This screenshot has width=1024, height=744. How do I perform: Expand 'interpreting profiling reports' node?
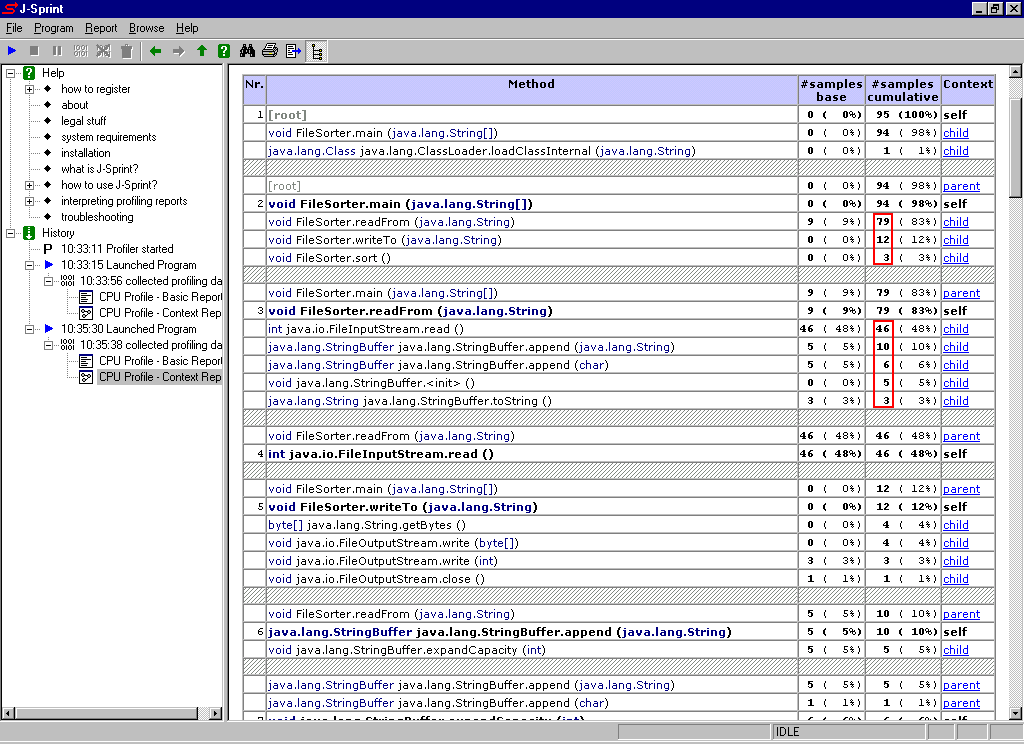tap(30, 201)
